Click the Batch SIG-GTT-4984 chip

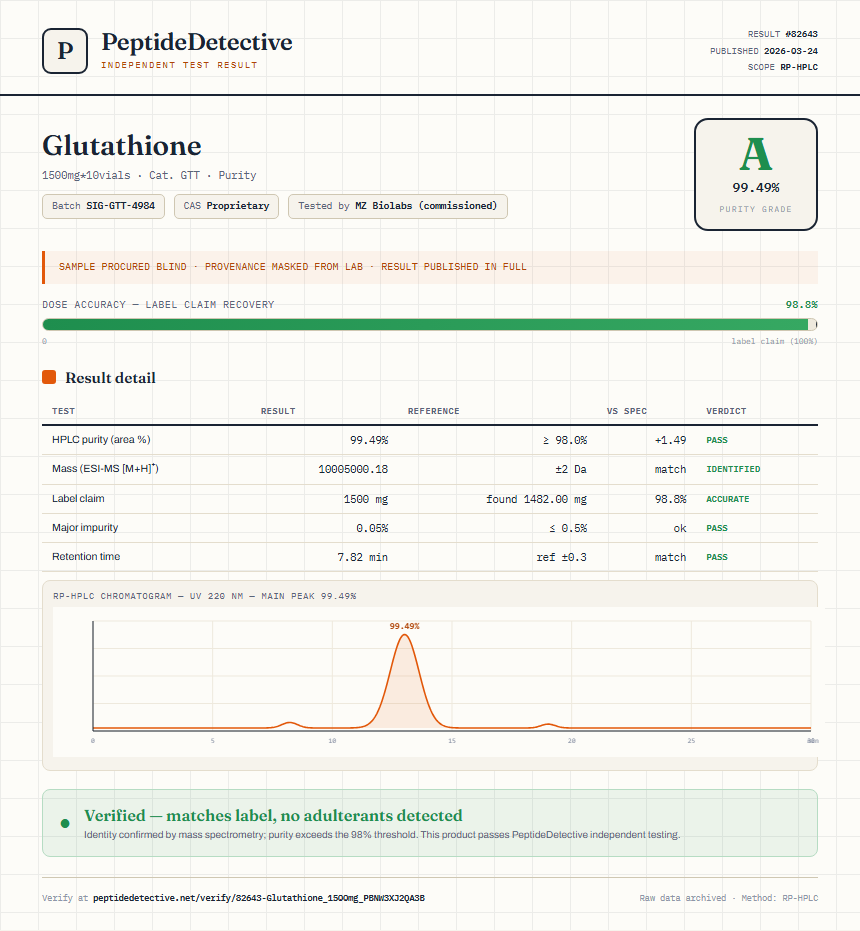(103, 206)
